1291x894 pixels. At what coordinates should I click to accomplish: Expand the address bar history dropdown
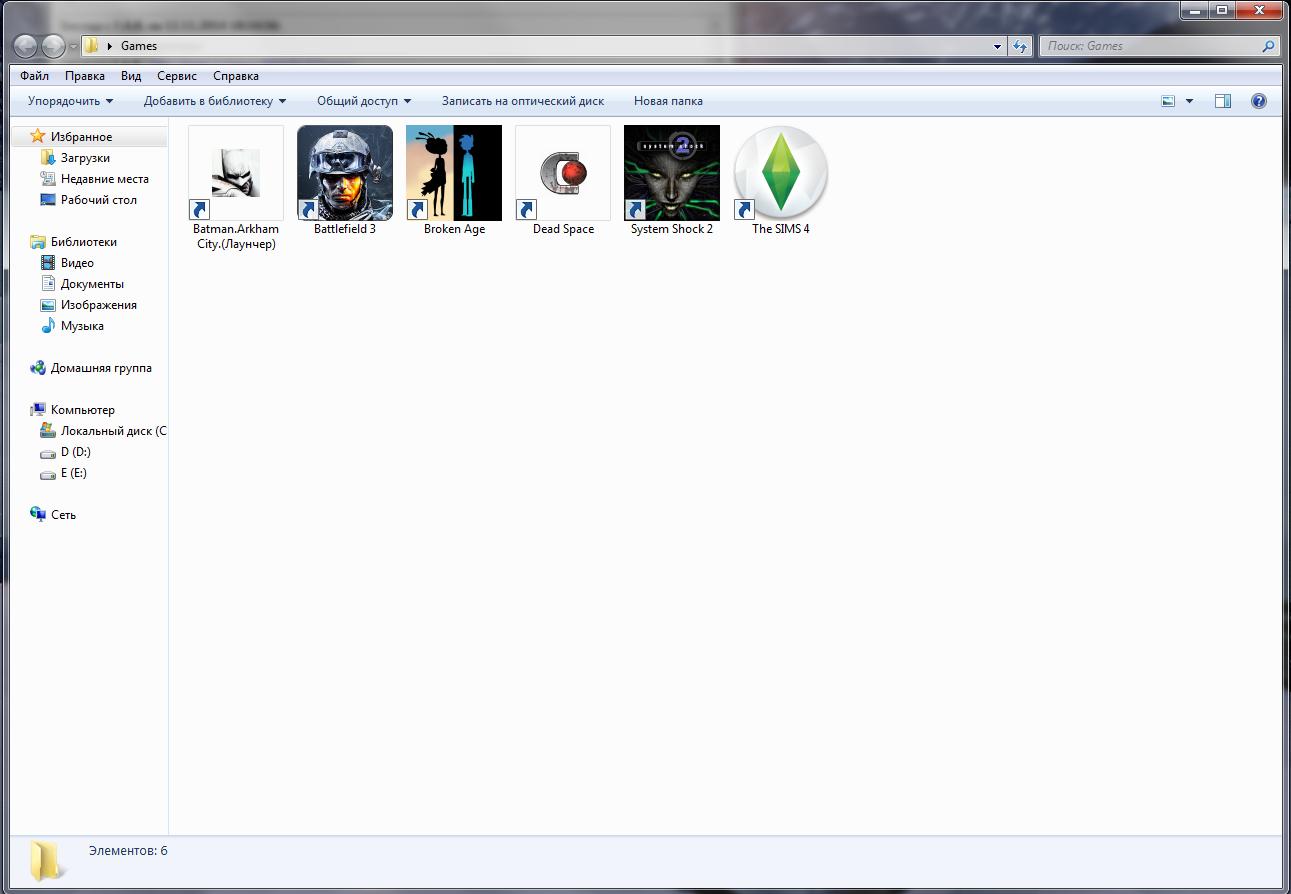tap(997, 46)
